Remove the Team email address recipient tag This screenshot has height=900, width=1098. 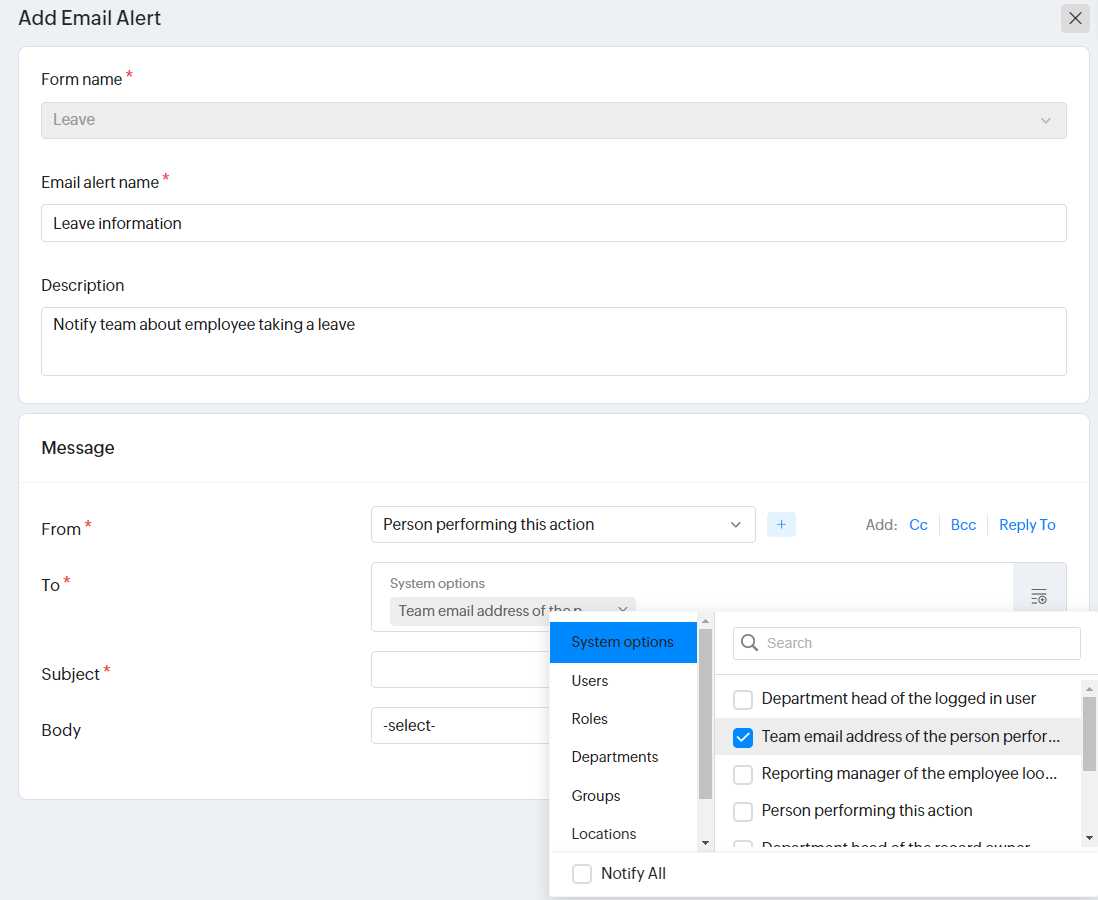click(x=622, y=610)
